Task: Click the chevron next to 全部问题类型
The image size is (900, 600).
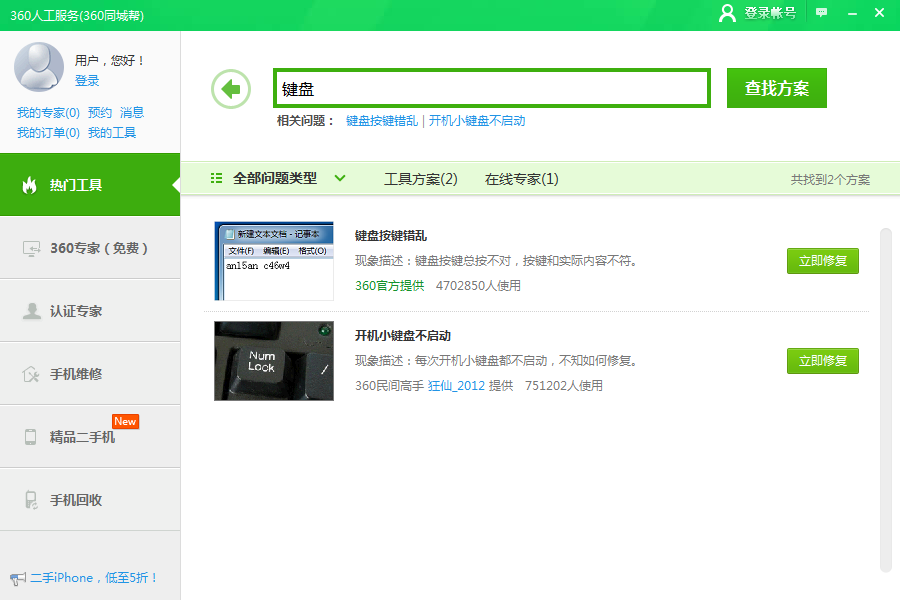Action: [340, 179]
